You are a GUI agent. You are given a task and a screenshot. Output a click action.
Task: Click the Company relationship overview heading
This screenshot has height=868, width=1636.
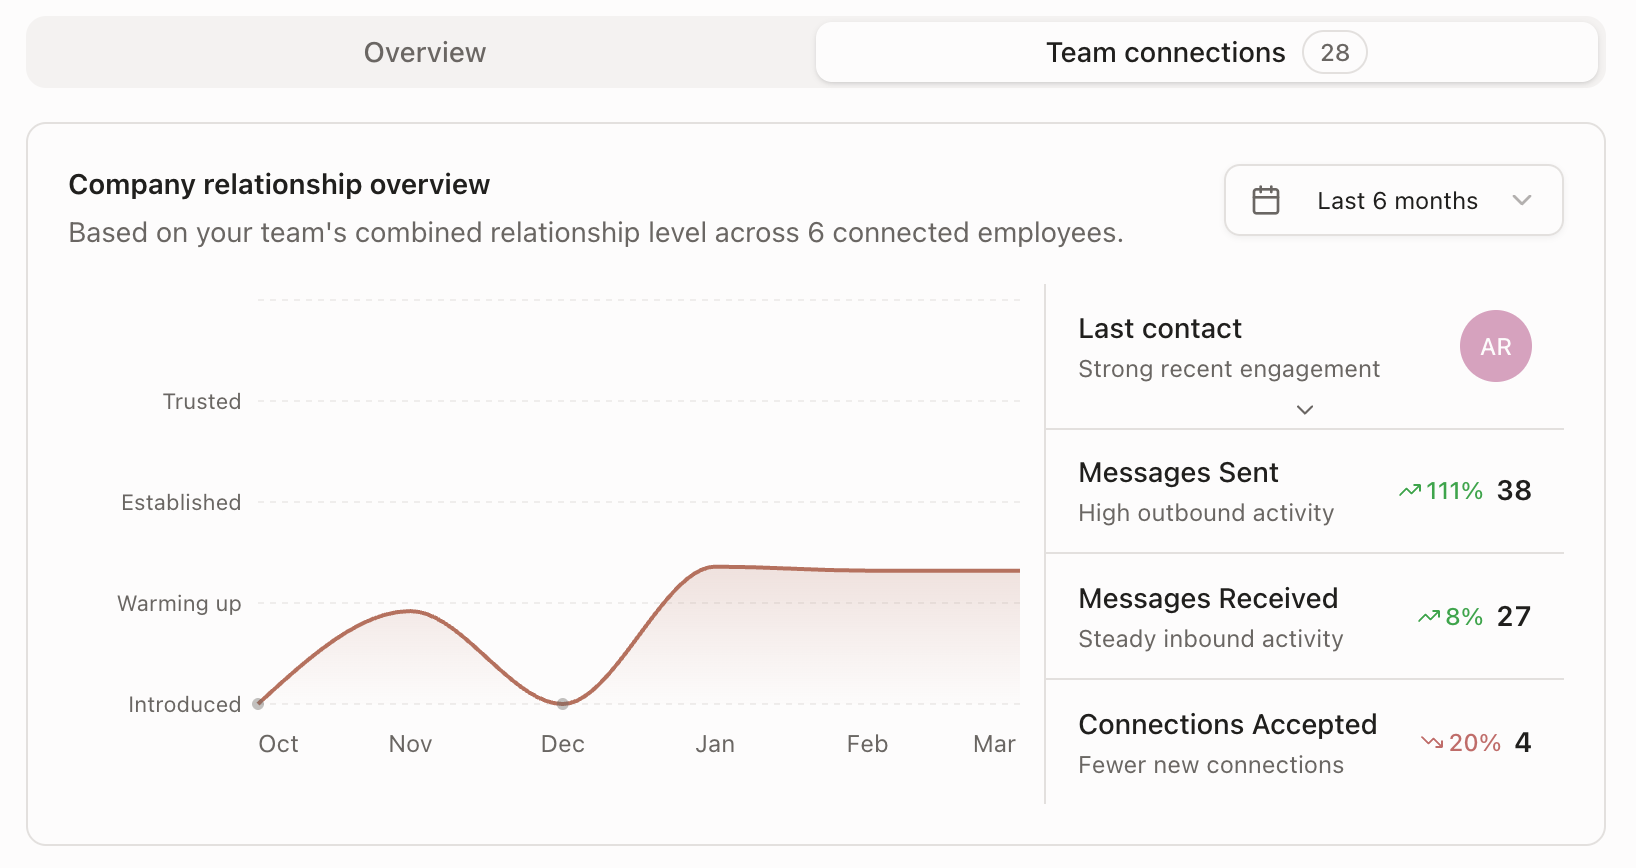(x=279, y=184)
